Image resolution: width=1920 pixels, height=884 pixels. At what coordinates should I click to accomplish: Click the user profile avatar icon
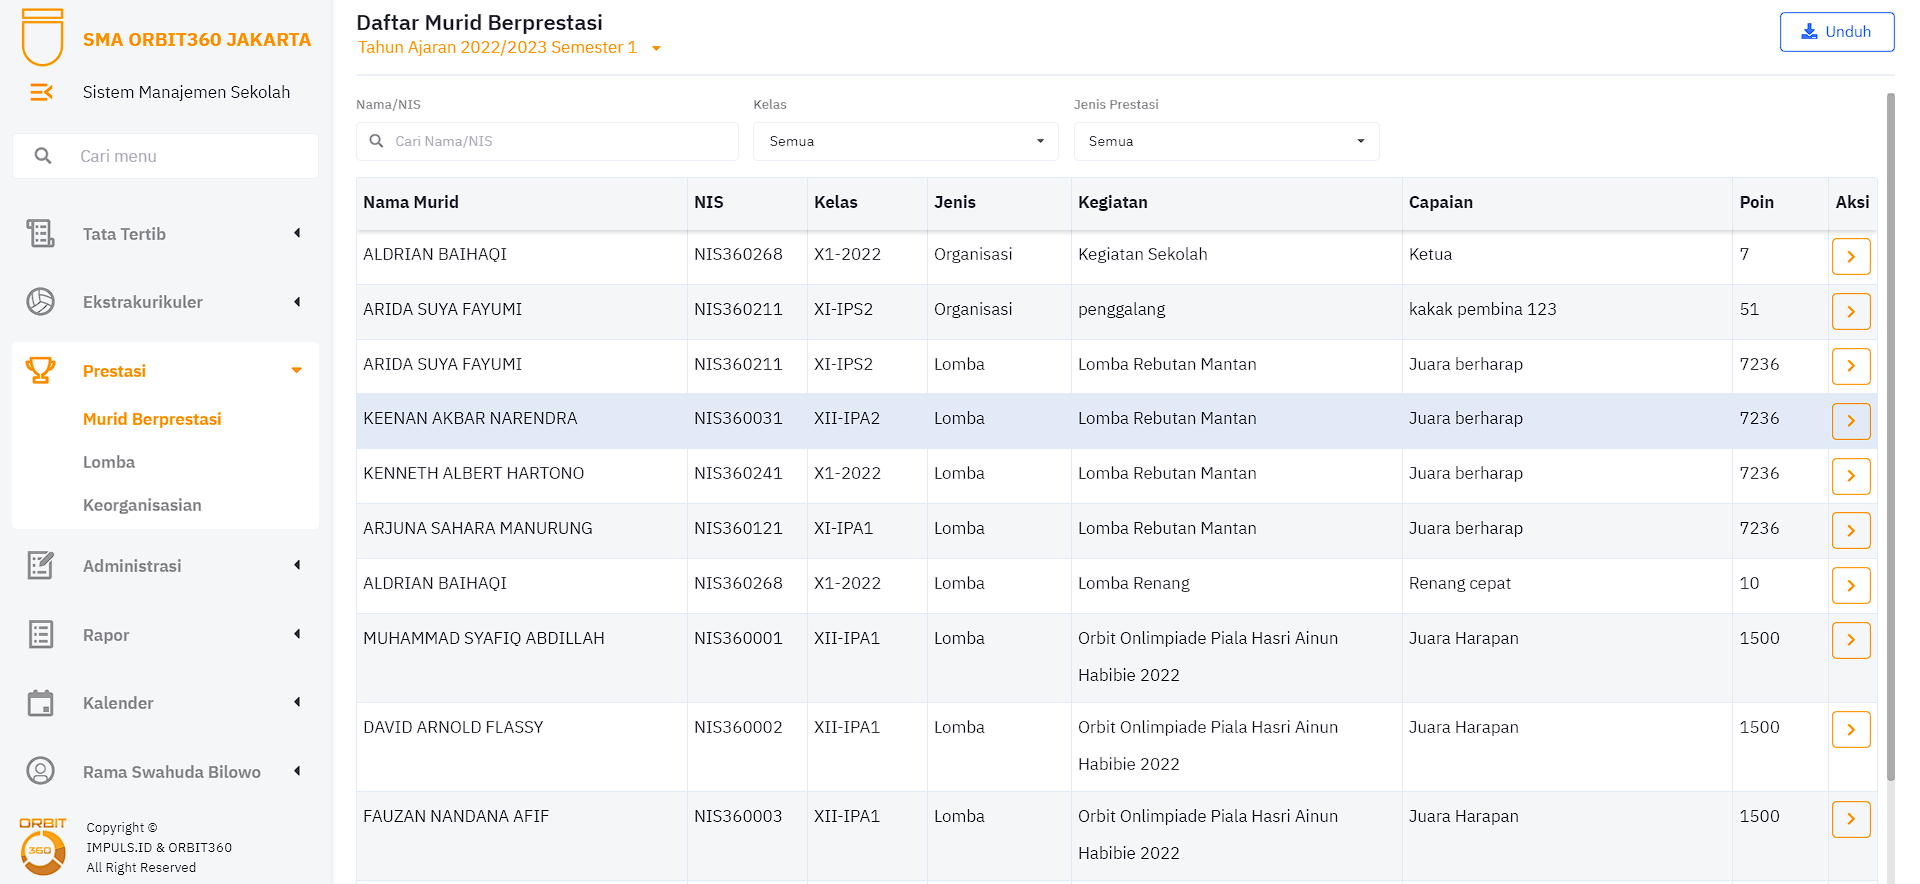pyautogui.click(x=41, y=771)
